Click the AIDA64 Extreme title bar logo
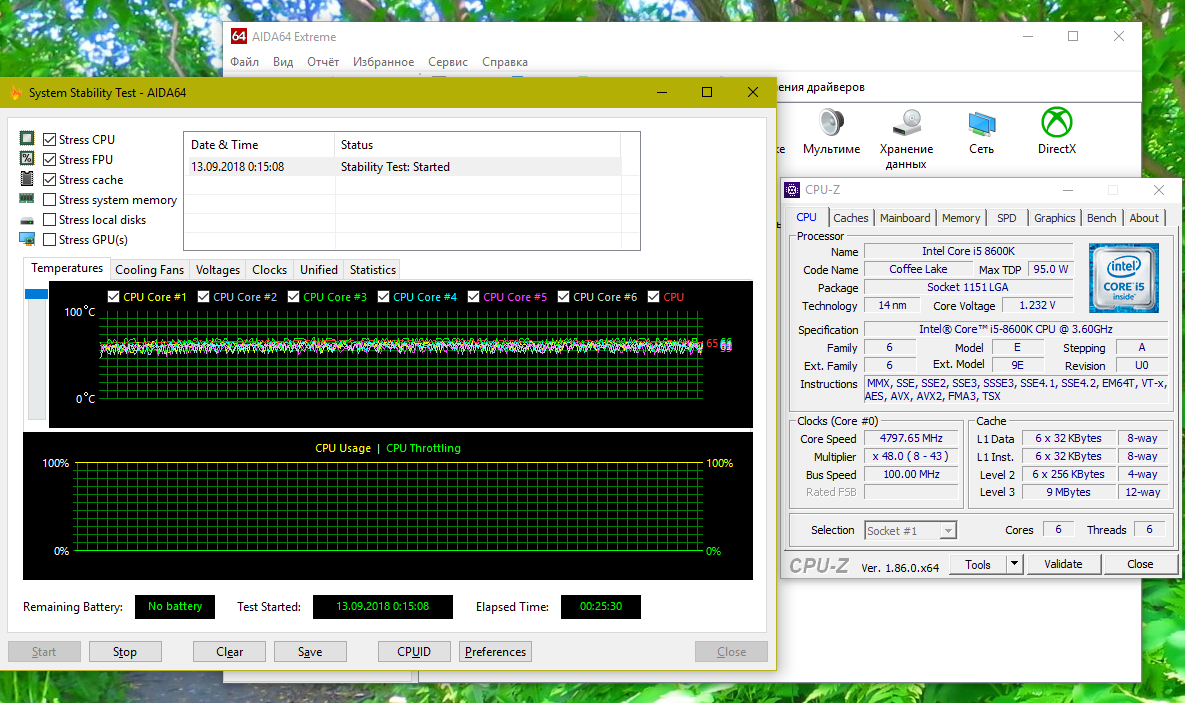Screen dimensions: 1185x703 pos(239,37)
